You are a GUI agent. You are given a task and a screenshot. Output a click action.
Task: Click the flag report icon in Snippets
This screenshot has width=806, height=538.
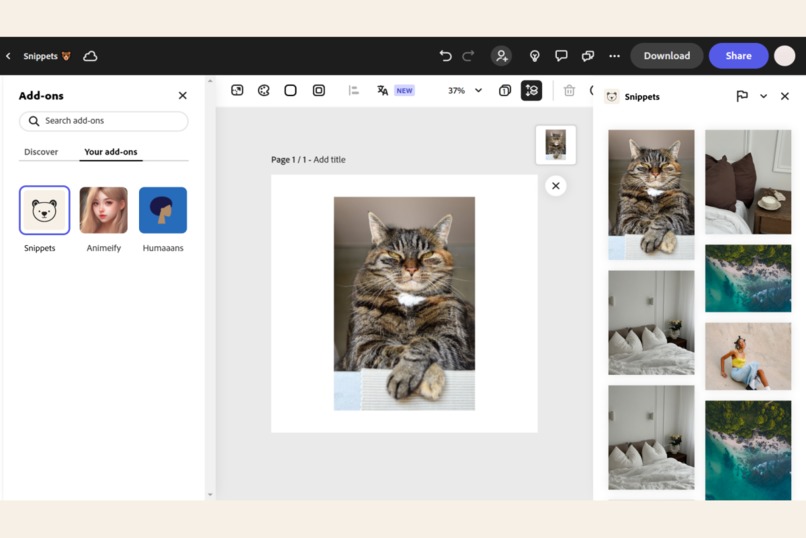[742, 96]
